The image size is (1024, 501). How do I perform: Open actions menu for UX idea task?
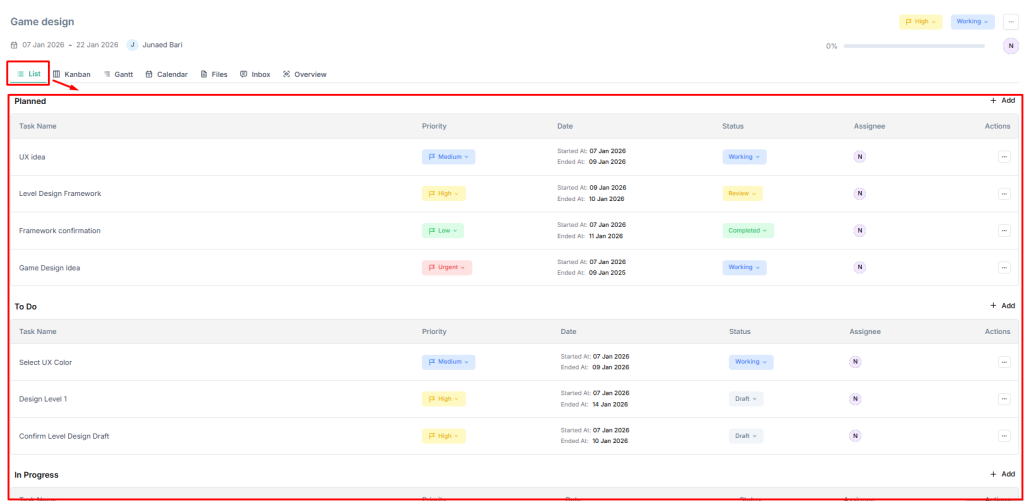(1003, 157)
